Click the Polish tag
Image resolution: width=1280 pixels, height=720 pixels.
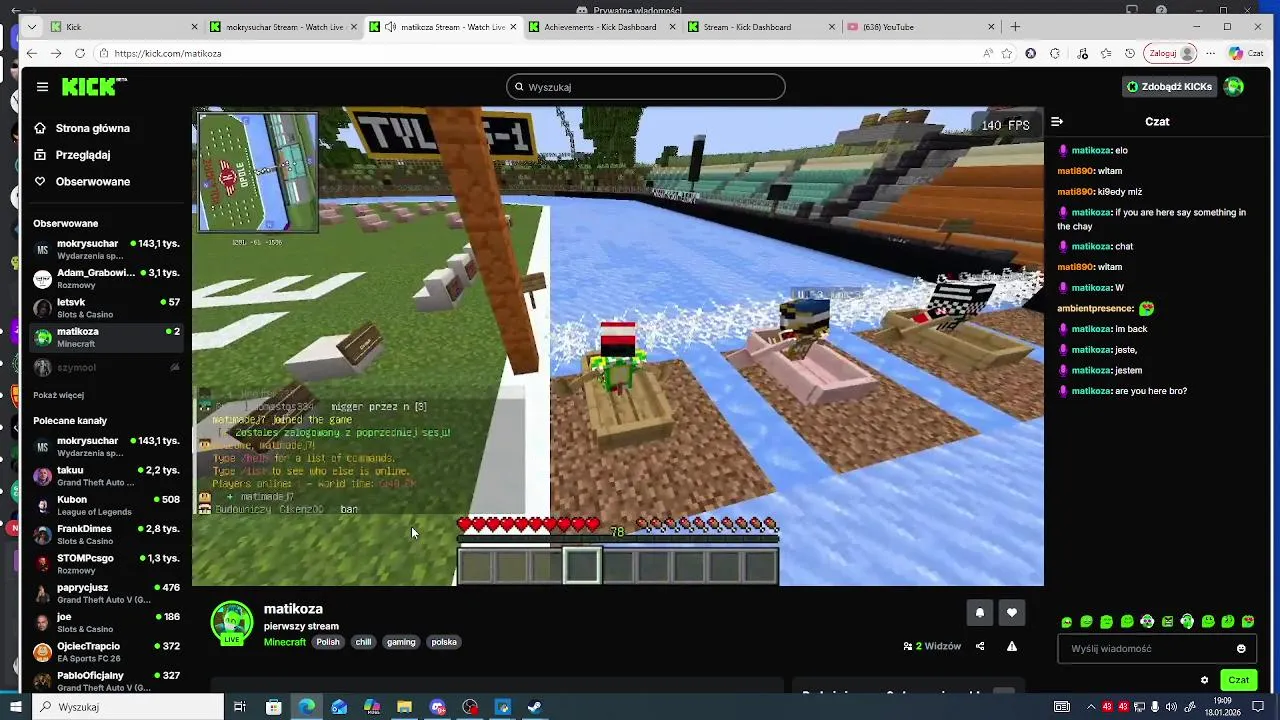pos(328,642)
